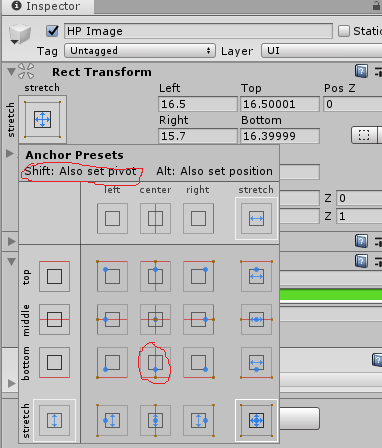Choose stretch column horizontal preset header icon
The width and height of the screenshot is (382, 448).
(x=256, y=219)
